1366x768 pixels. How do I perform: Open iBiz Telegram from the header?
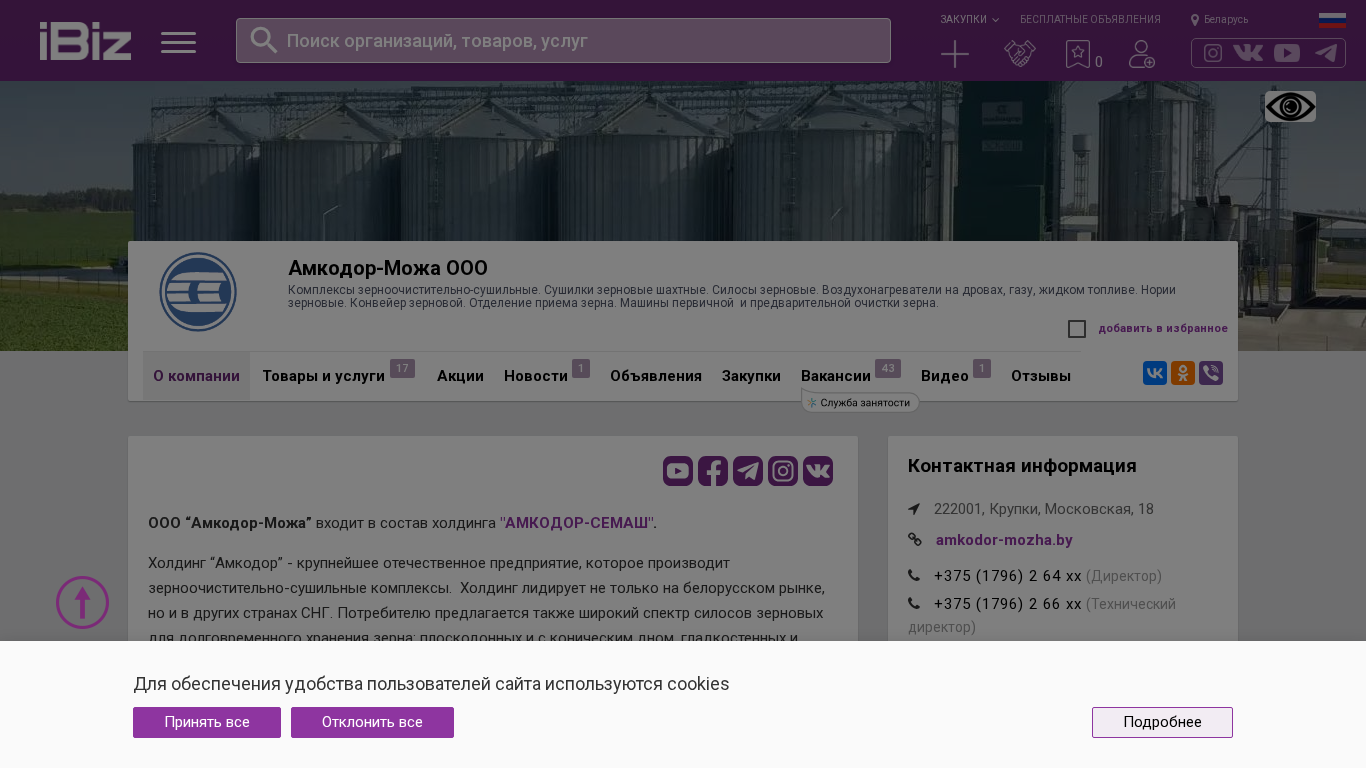click(1326, 53)
